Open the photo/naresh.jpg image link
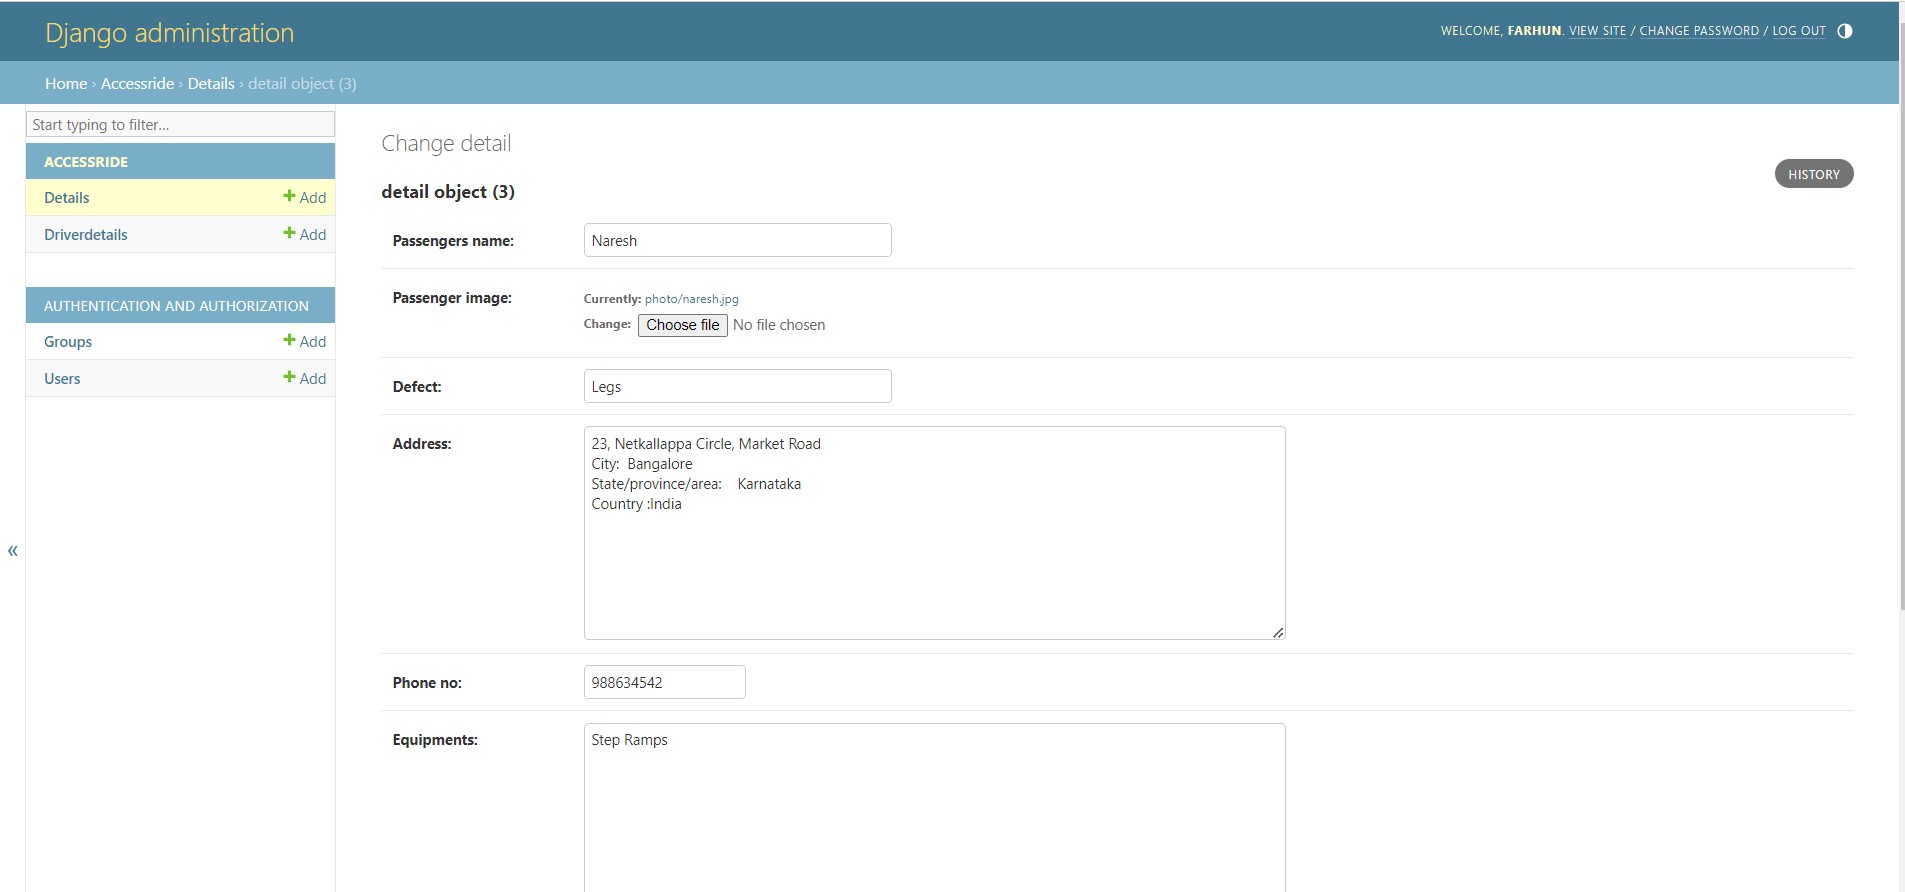Viewport: 1905px width, 892px height. (692, 299)
